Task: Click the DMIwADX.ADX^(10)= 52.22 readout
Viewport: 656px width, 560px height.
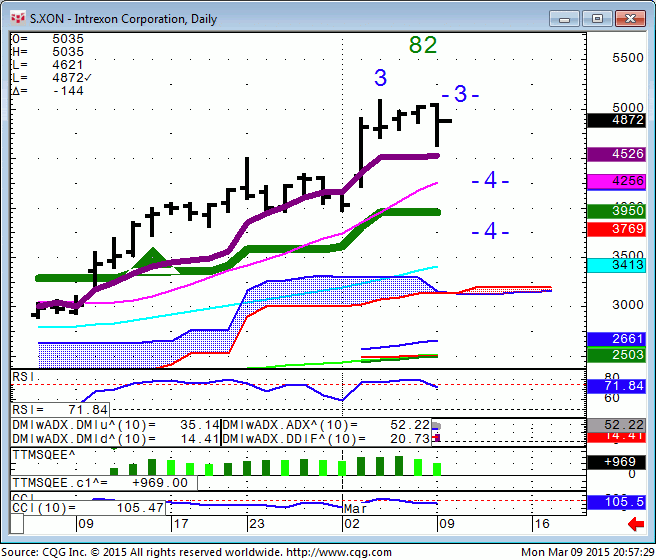Action: 326,425
